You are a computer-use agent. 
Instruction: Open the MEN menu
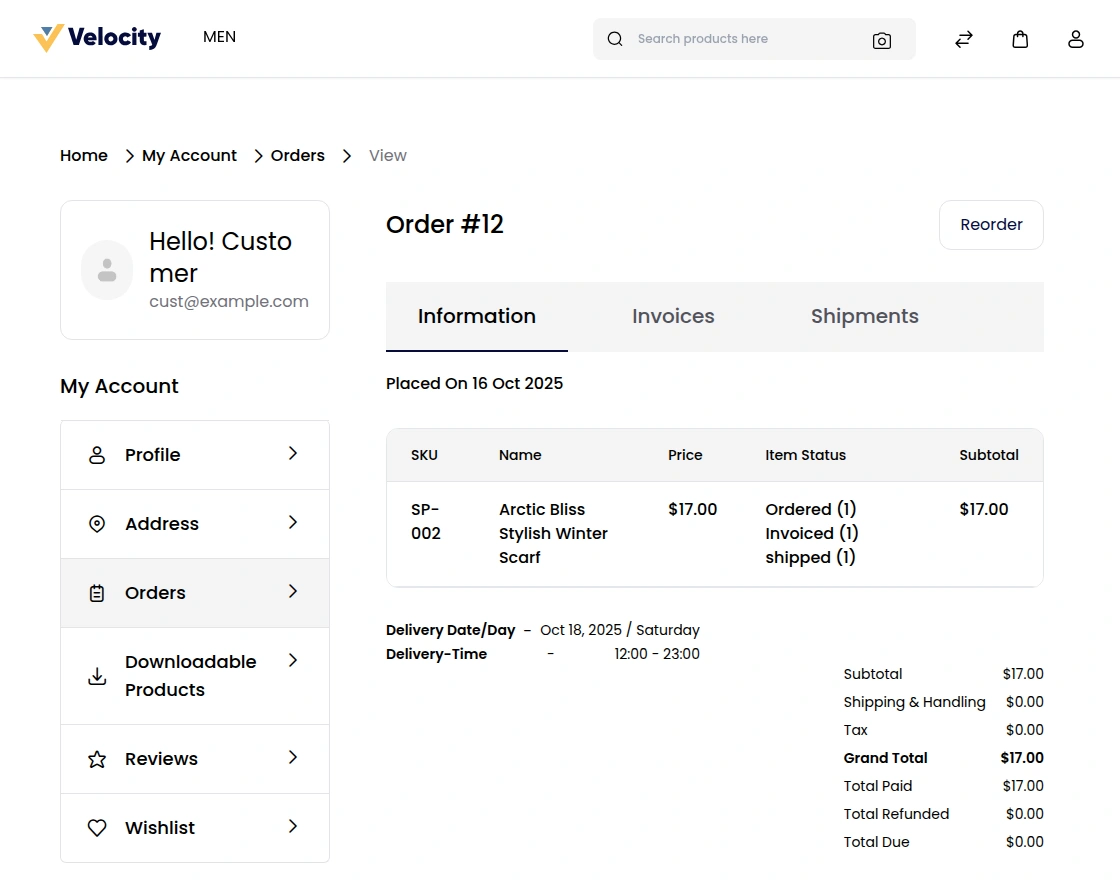(x=219, y=37)
